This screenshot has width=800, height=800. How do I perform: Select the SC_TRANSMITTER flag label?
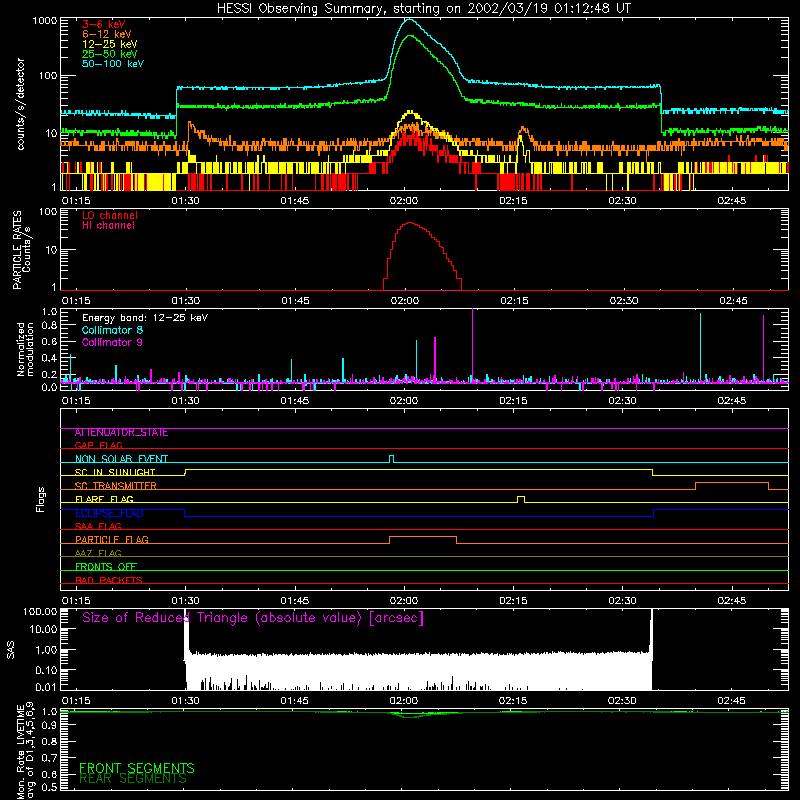(x=116, y=486)
